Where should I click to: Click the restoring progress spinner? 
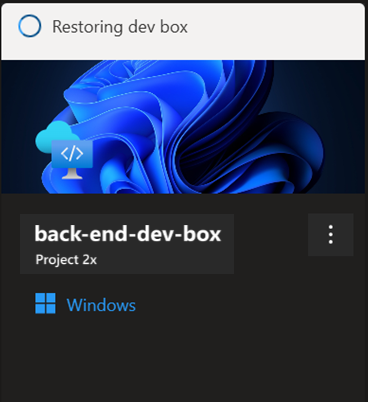(x=30, y=26)
